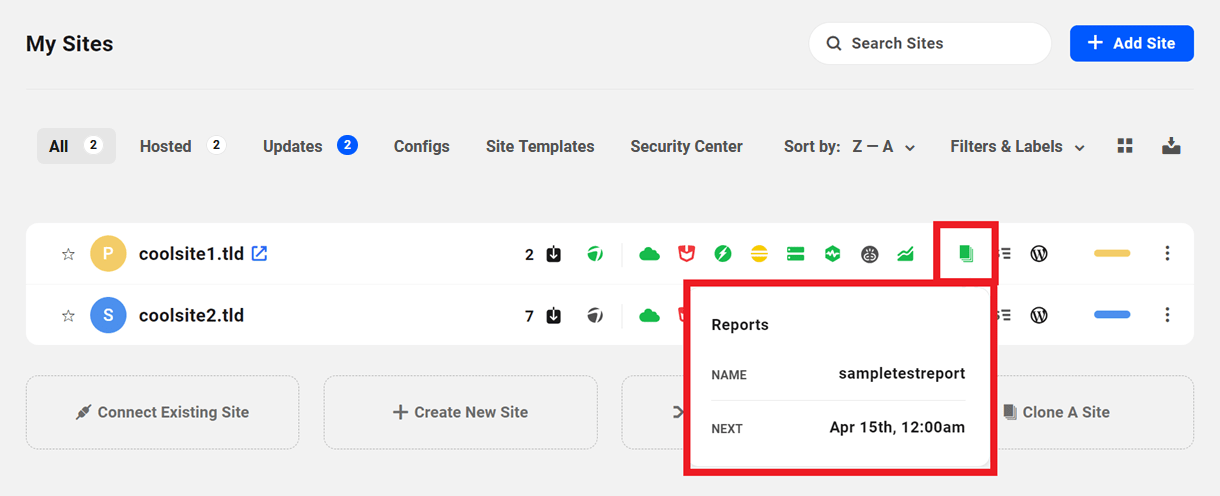
Task: Open backups cloud icon for coolsite1.tld
Action: (x=650, y=254)
